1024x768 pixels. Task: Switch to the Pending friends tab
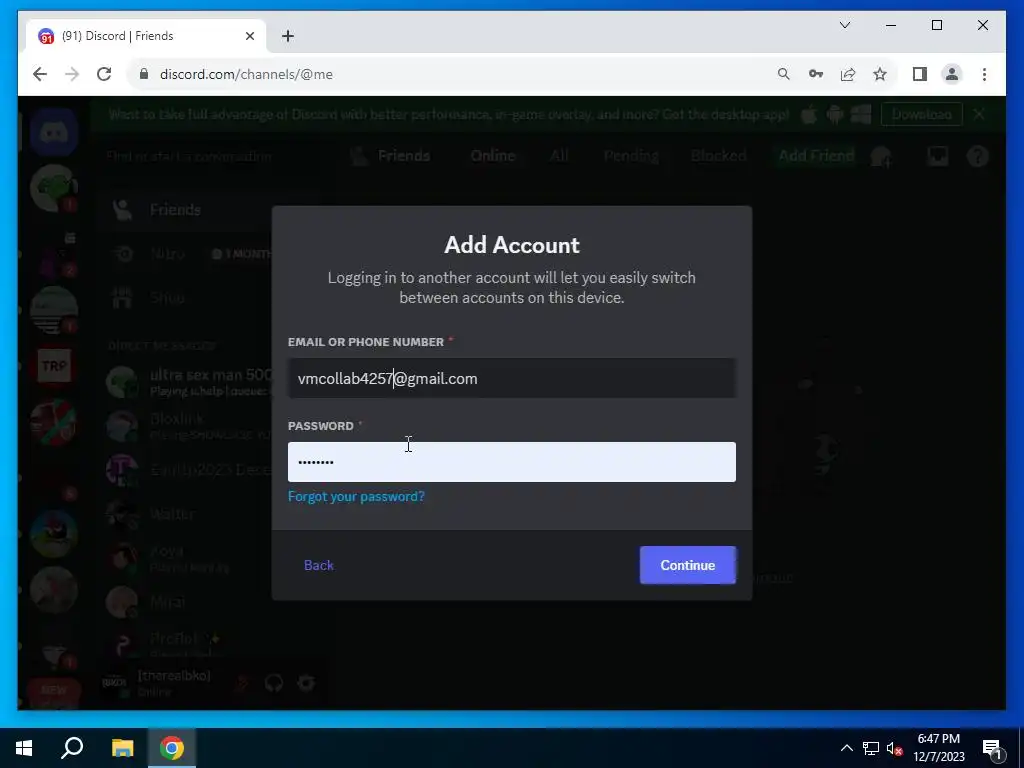[x=631, y=156]
